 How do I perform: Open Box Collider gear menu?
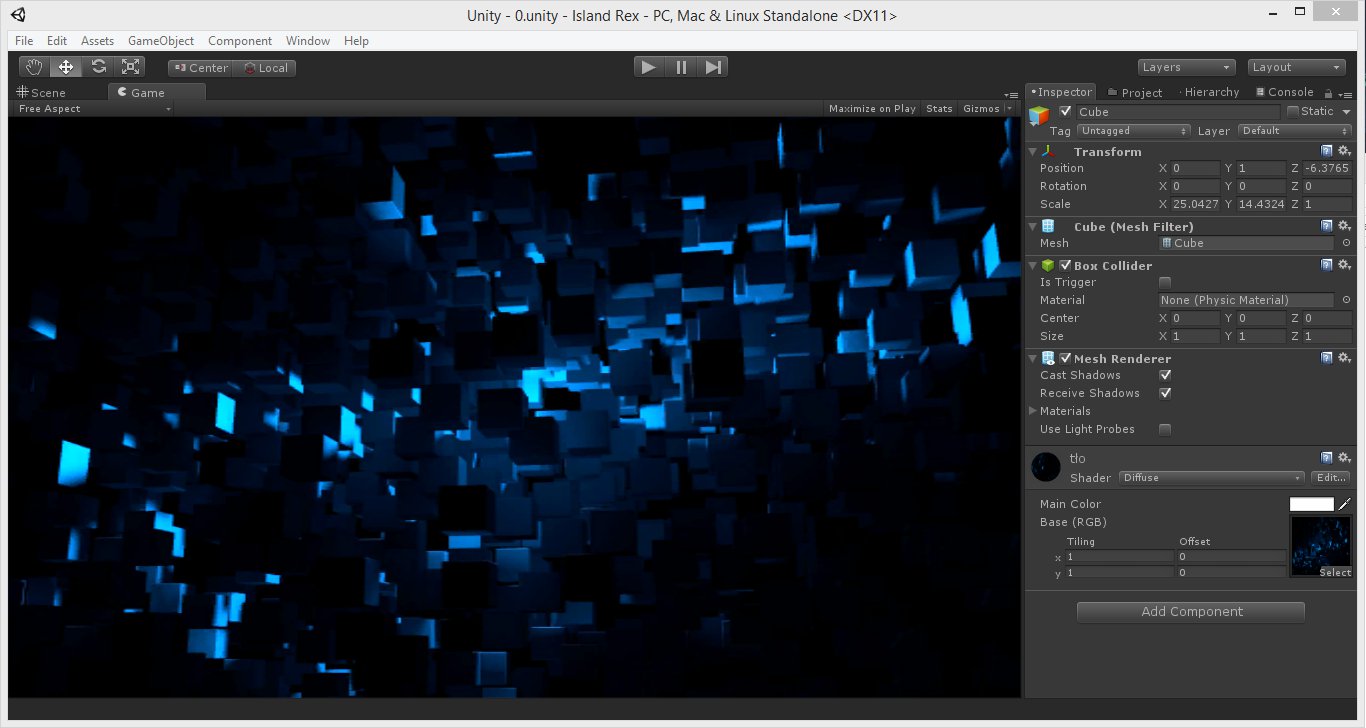pos(1345,265)
